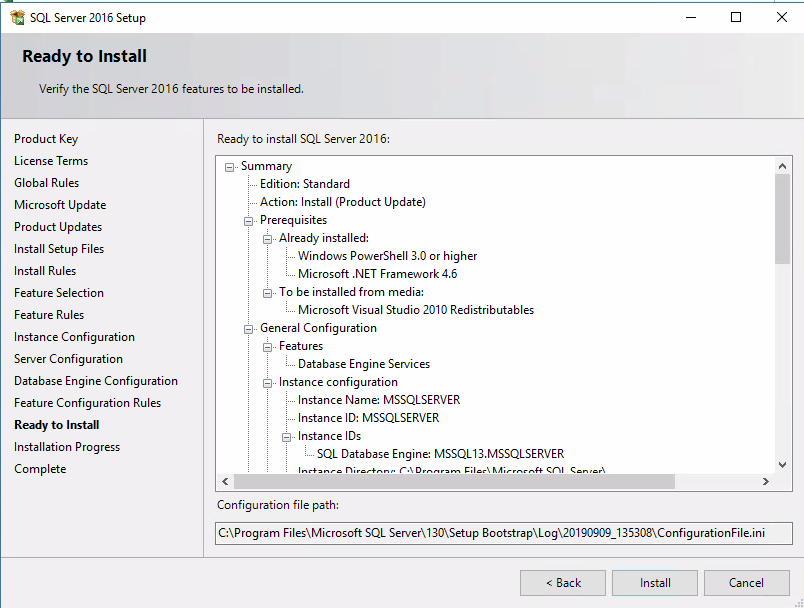Click the SQL Server title bar icon

(16, 17)
